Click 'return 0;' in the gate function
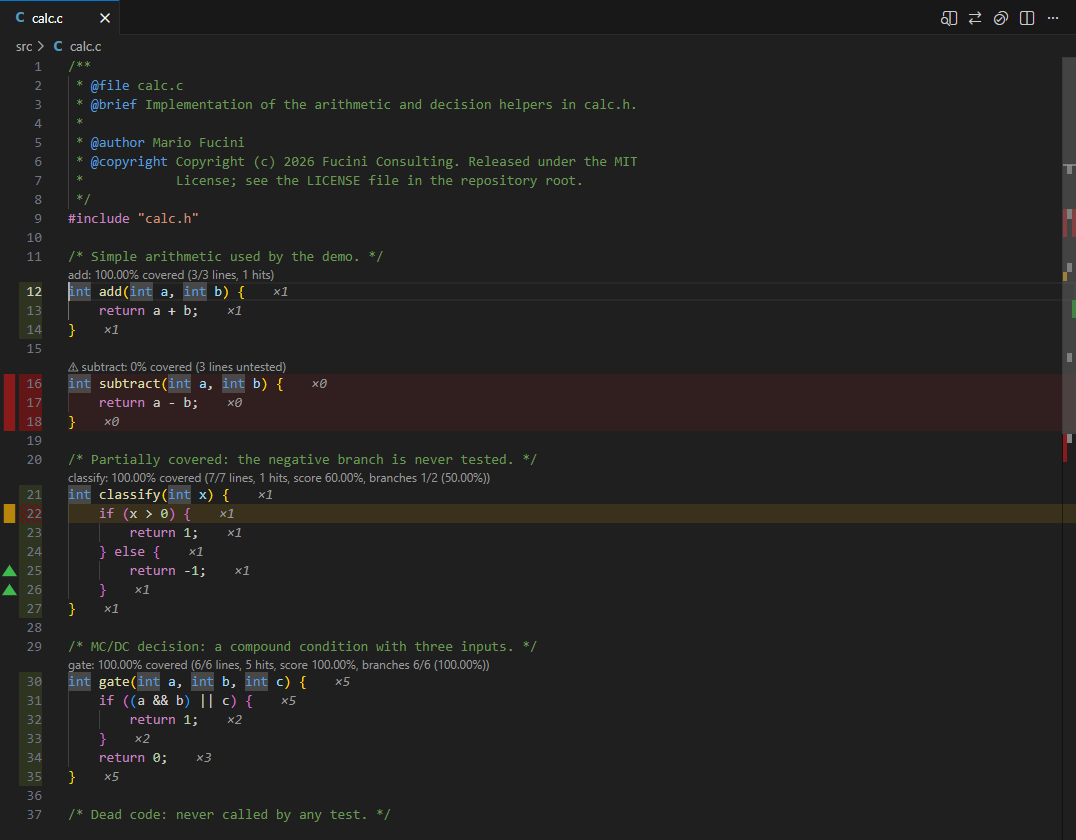Screen dimensions: 1076x840 tap(133, 758)
